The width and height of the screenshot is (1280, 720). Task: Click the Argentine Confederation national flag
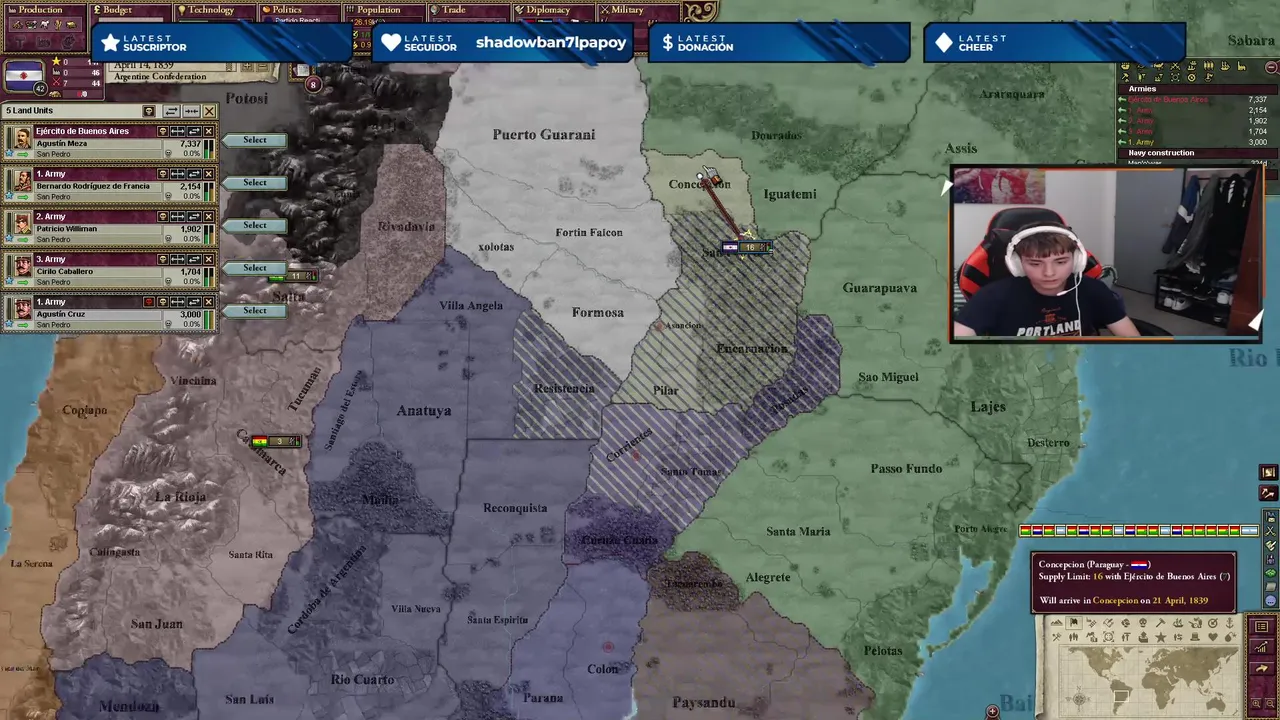24,75
